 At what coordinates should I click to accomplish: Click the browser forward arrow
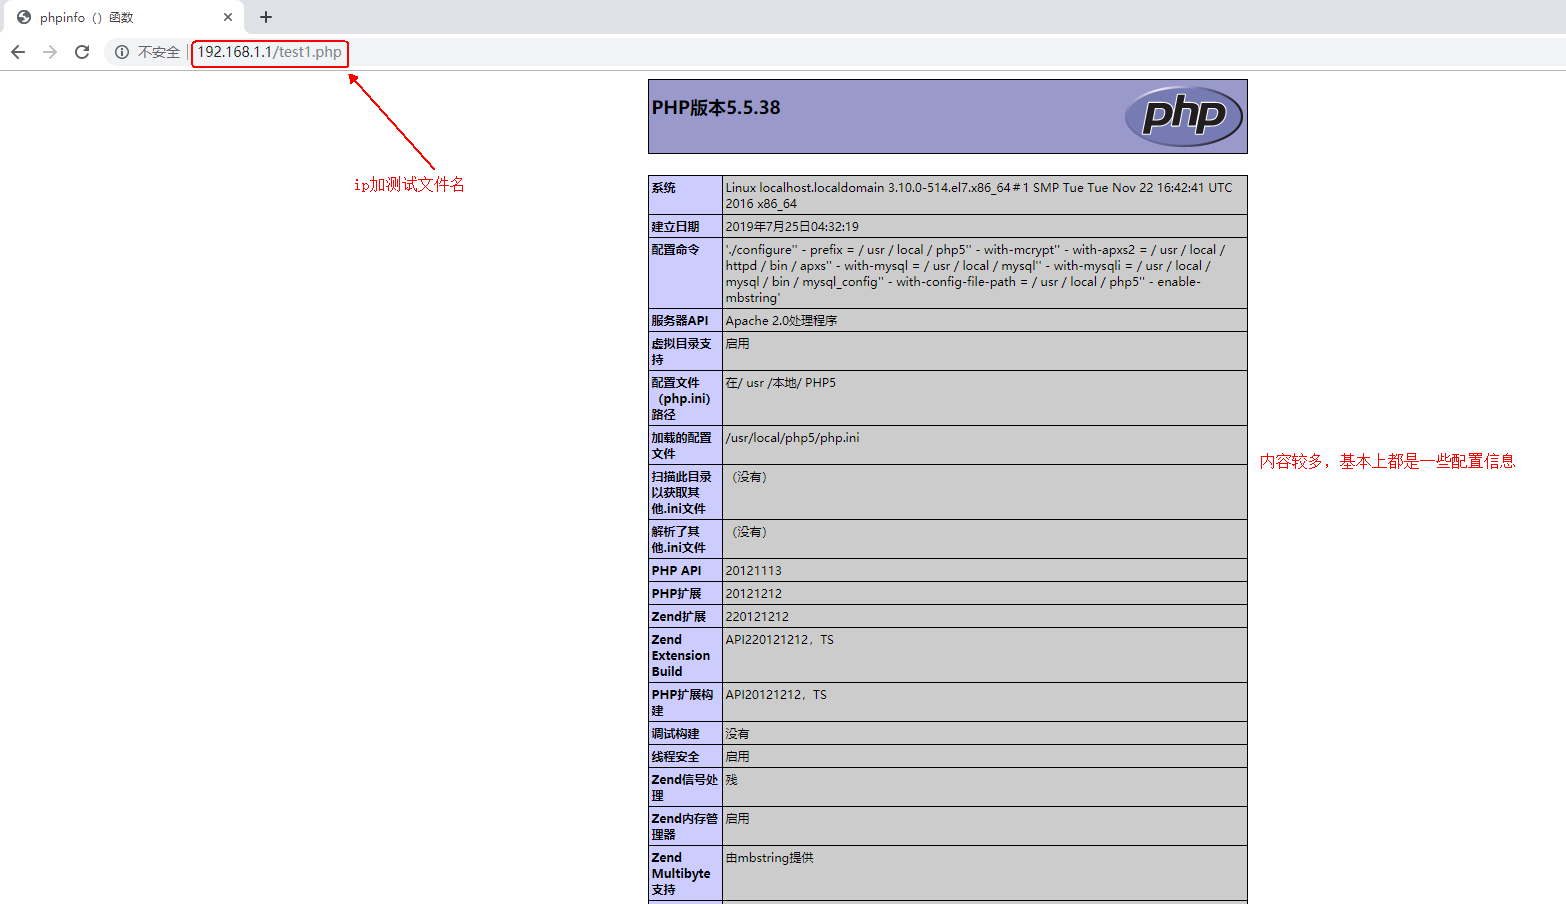[x=50, y=52]
